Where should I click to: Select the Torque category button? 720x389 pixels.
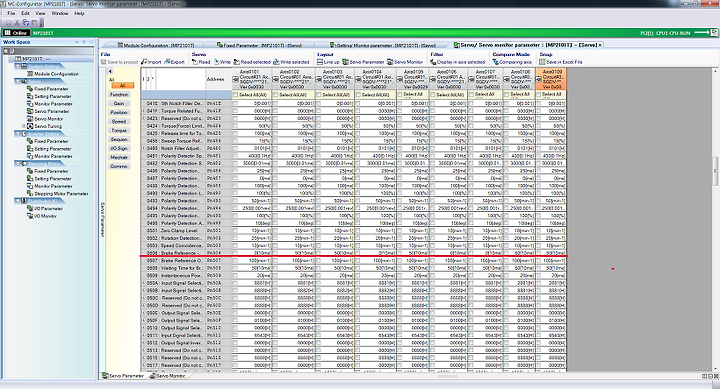[119, 130]
